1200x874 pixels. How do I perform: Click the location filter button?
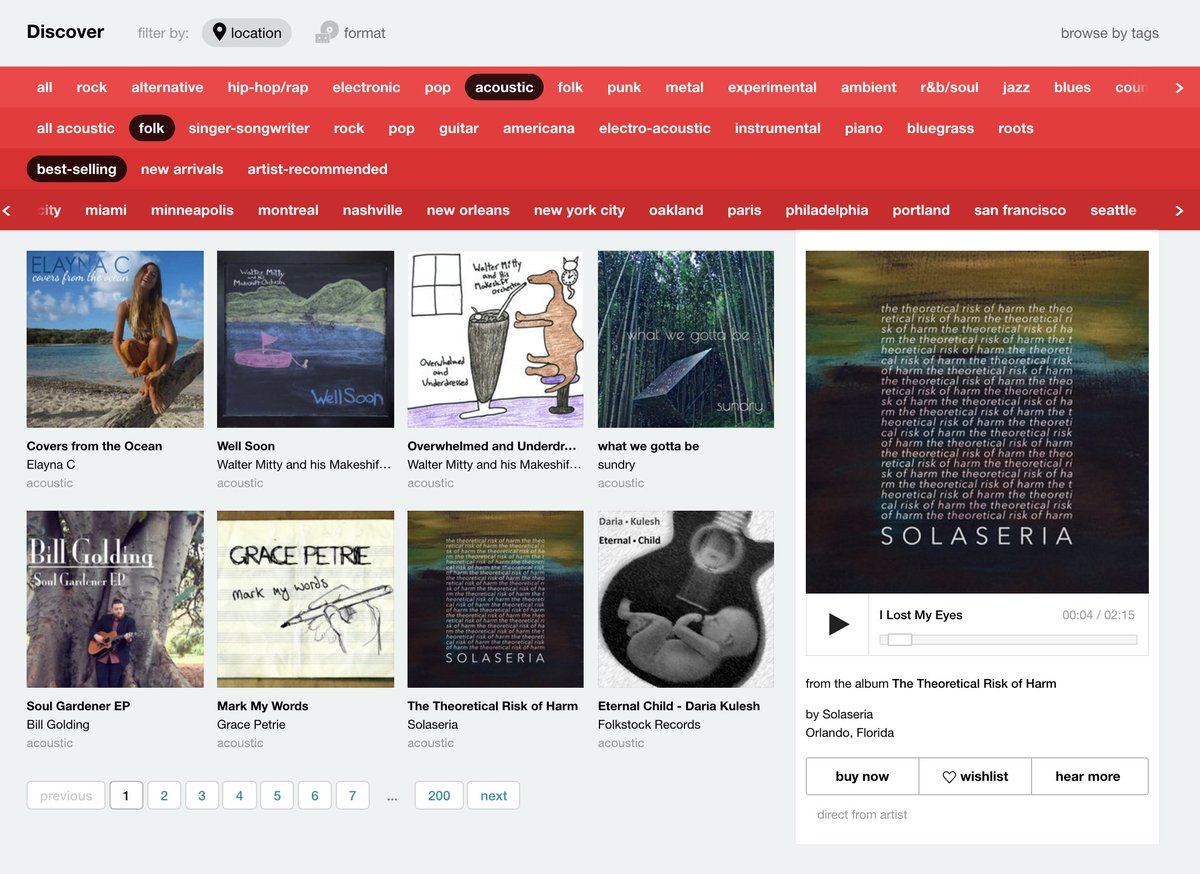247,33
